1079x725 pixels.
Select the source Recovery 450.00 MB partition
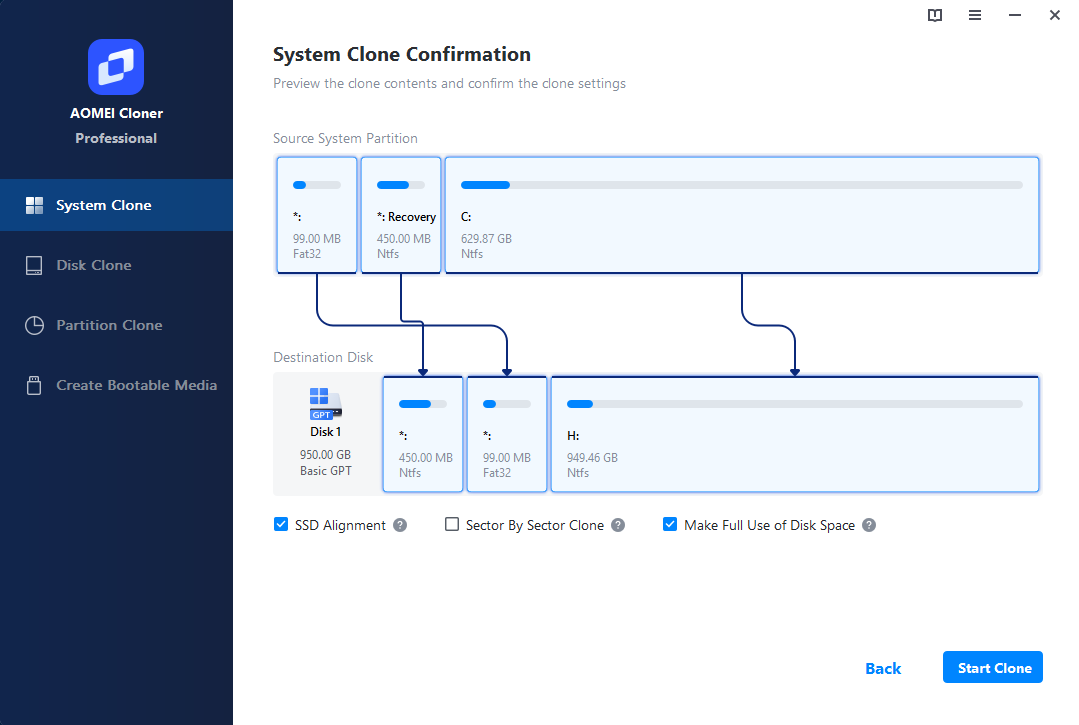pos(400,215)
